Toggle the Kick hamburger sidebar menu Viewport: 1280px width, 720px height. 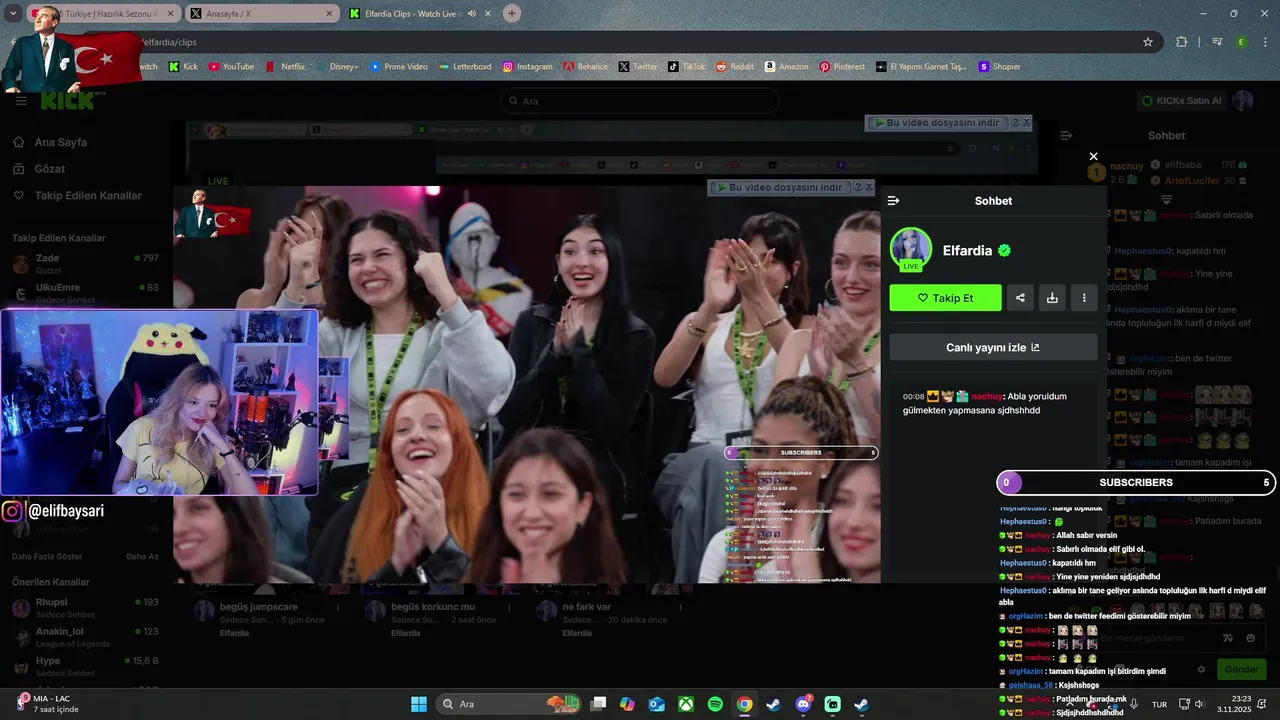tap(21, 101)
